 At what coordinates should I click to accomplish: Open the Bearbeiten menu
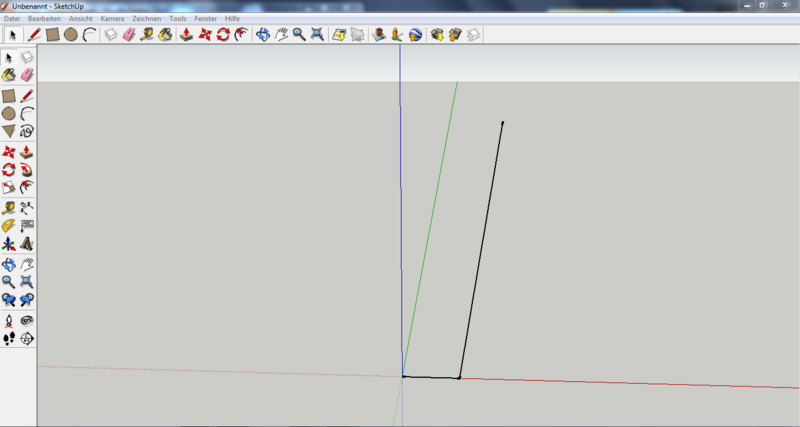(43, 18)
